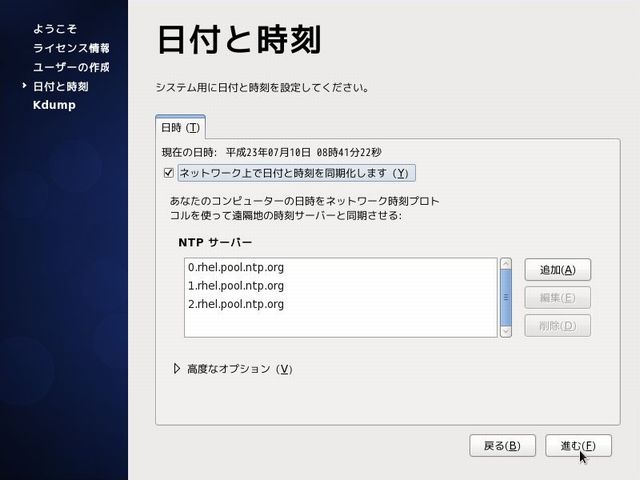Image resolution: width=640 pixels, height=480 pixels.
Task: Click 戻る(B) to go back
Action: 502,446
